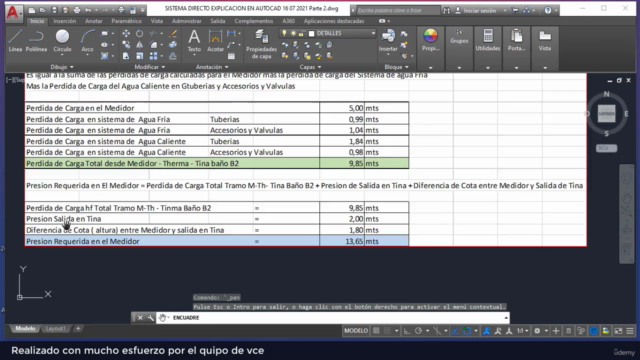Switch to the Inserción ribbon tab
The image size is (640, 360).
pyautogui.click(x=64, y=21)
